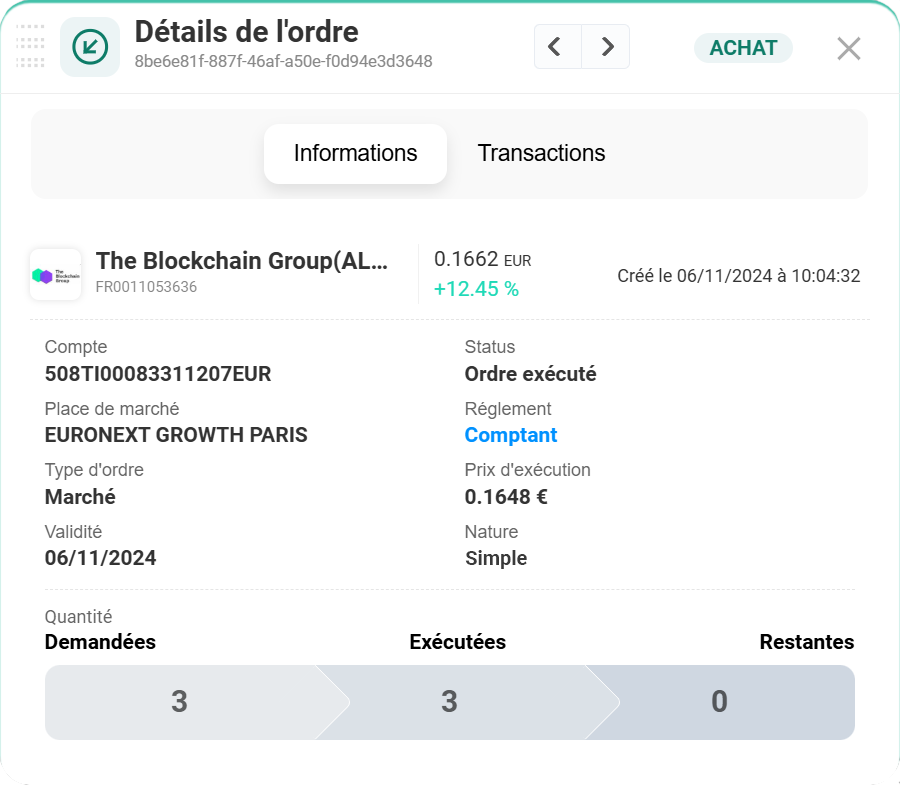Click the incoming order arrow icon
This screenshot has height=785, width=900.
[x=90, y=47]
